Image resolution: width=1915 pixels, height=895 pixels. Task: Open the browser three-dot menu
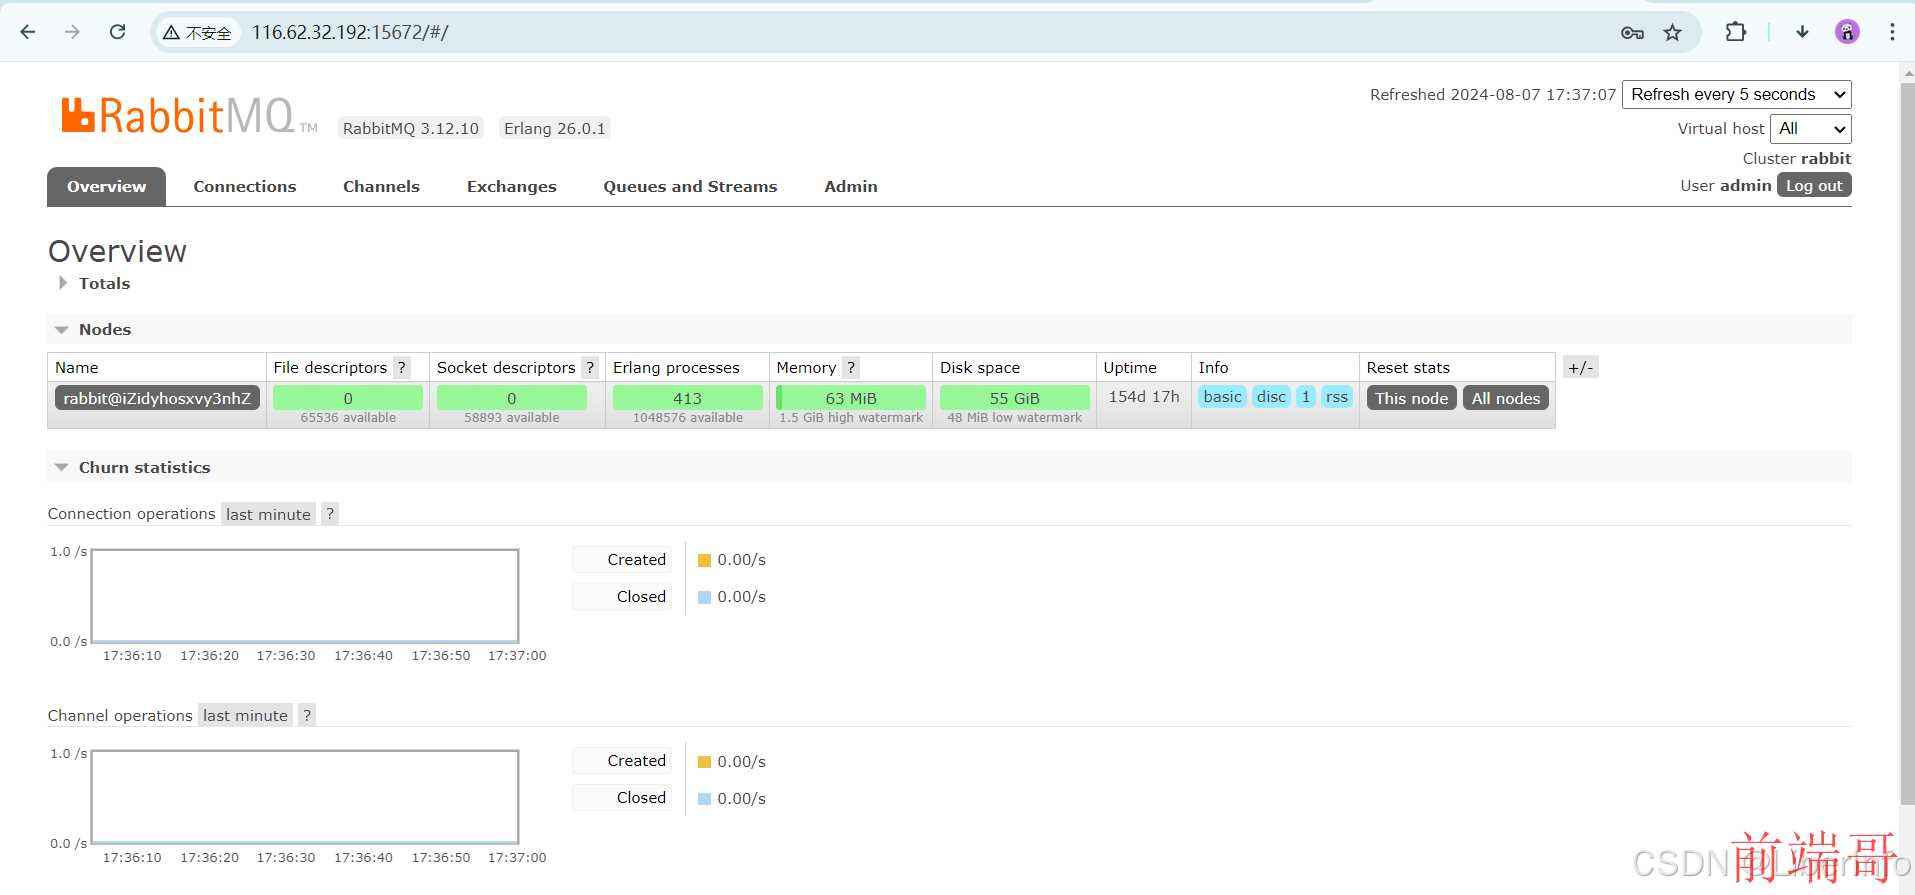[1892, 32]
